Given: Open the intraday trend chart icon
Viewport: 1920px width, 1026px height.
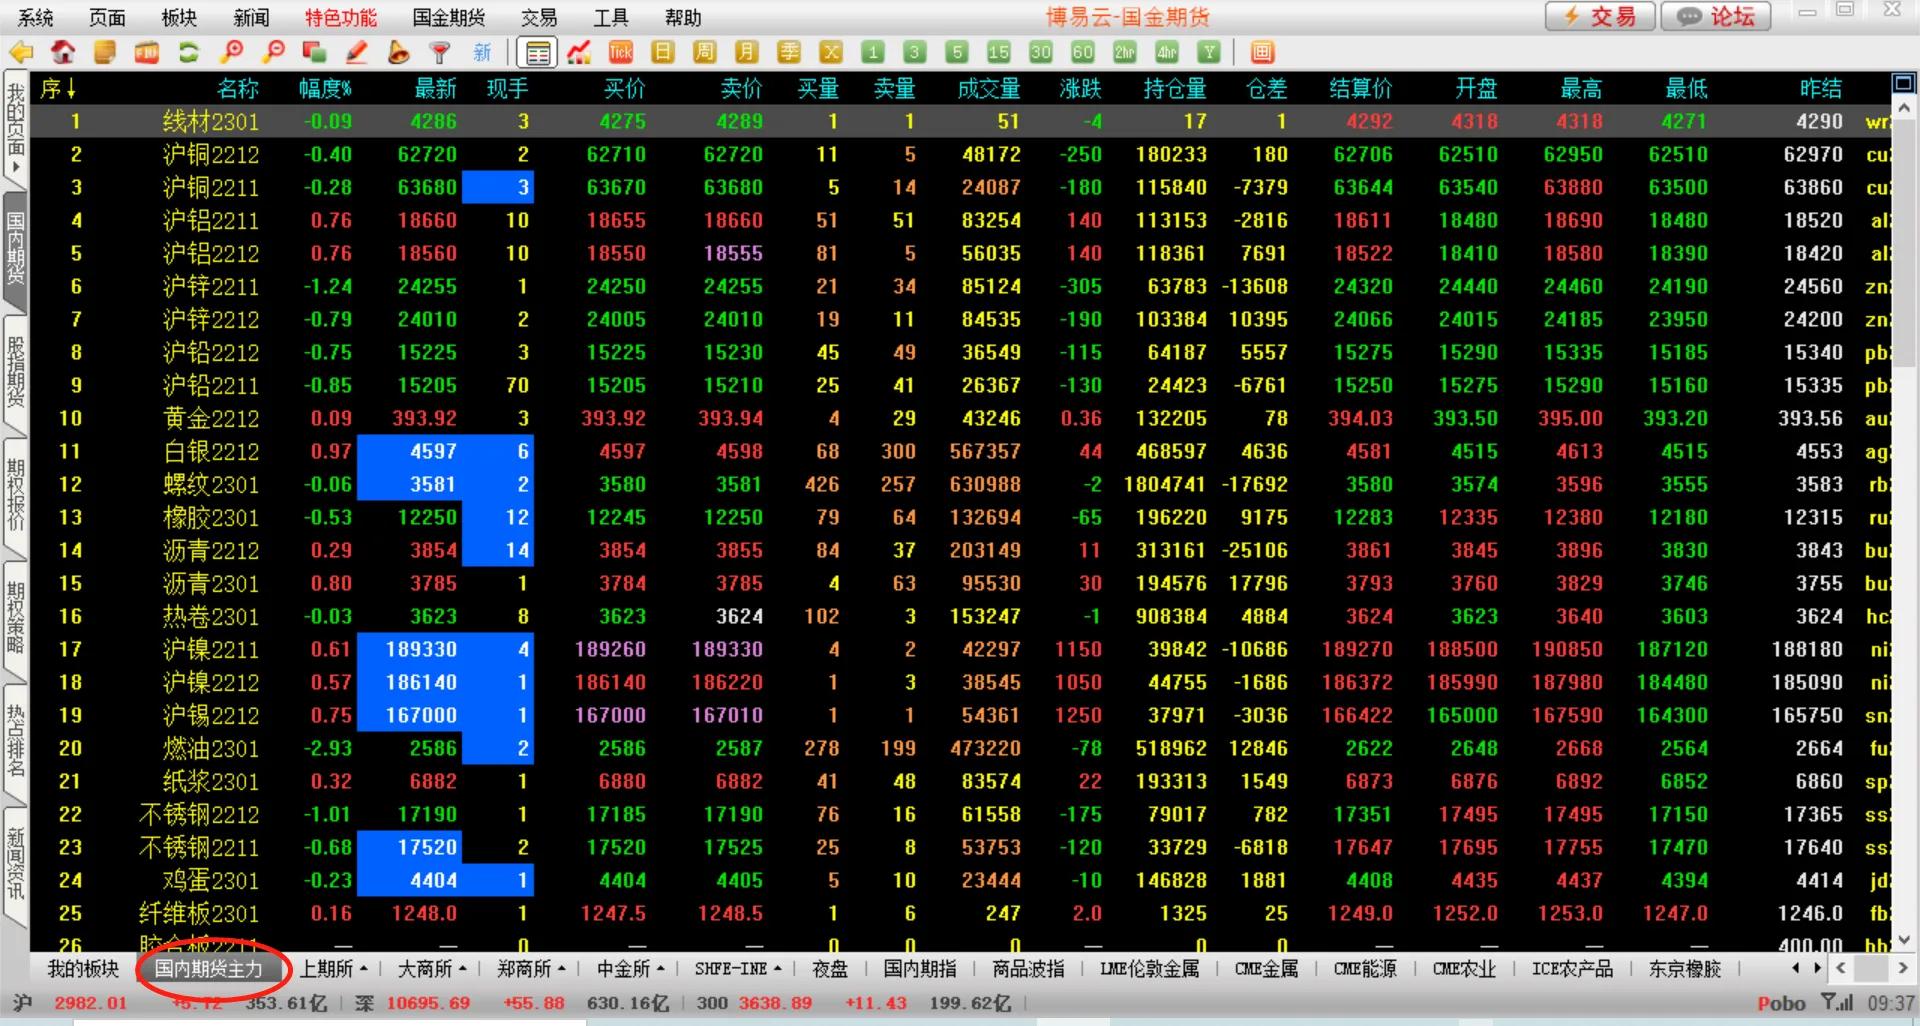Looking at the screenshot, I should coord(579,53).
